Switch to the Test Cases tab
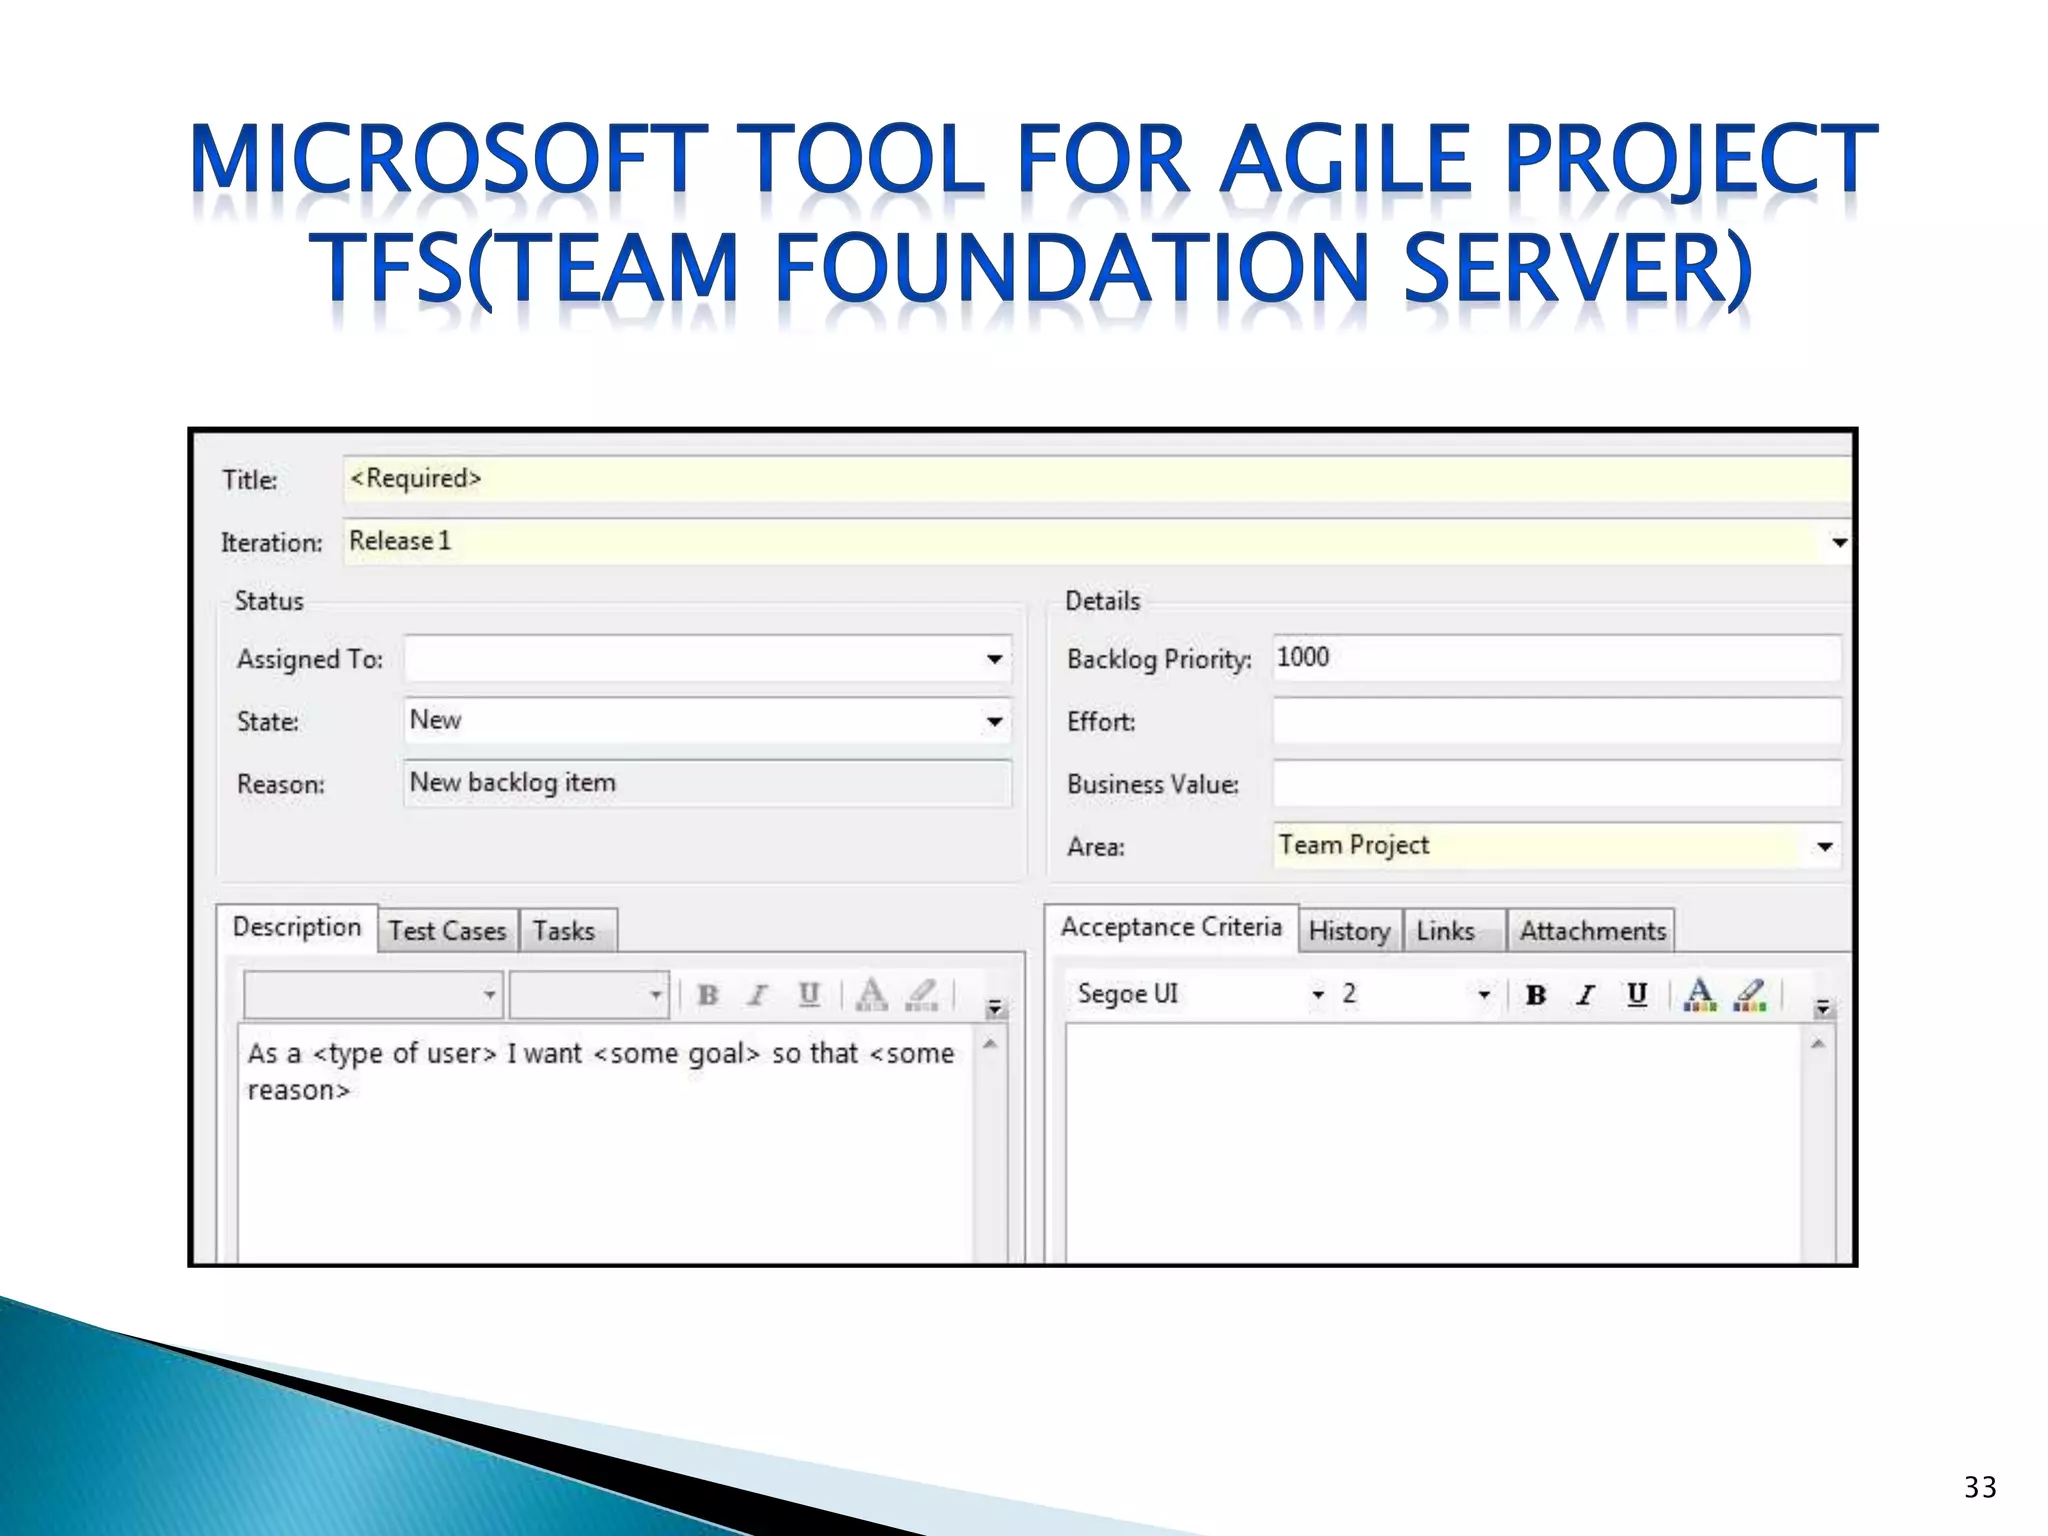 coord(447,931)
